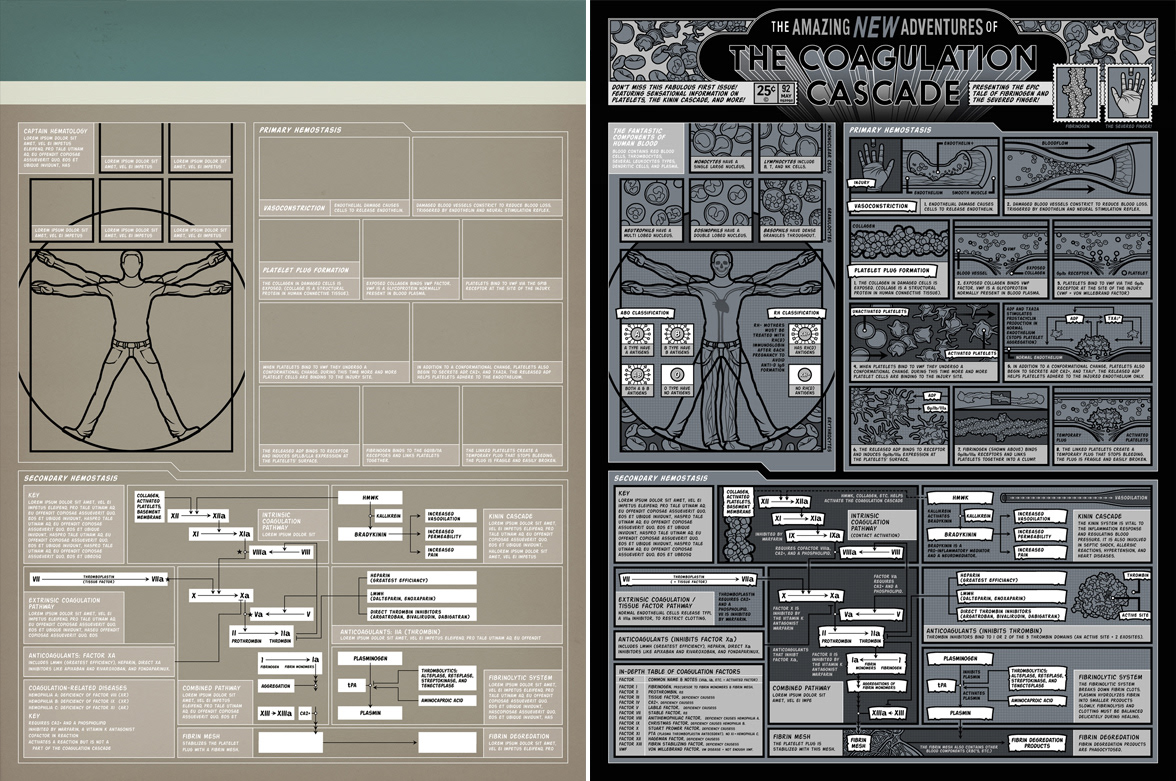Click the 'Fibrin Degradation Products' box
1176x781 pixels.
1039,742
